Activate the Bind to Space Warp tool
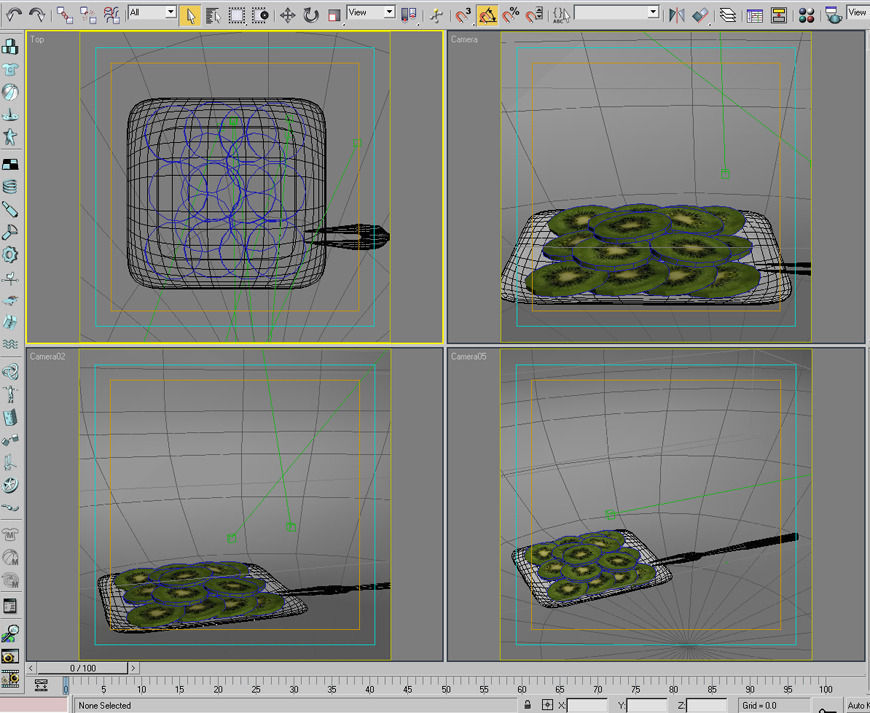The image size is (870, 713). pyautogui.click(x=112, y=14)
